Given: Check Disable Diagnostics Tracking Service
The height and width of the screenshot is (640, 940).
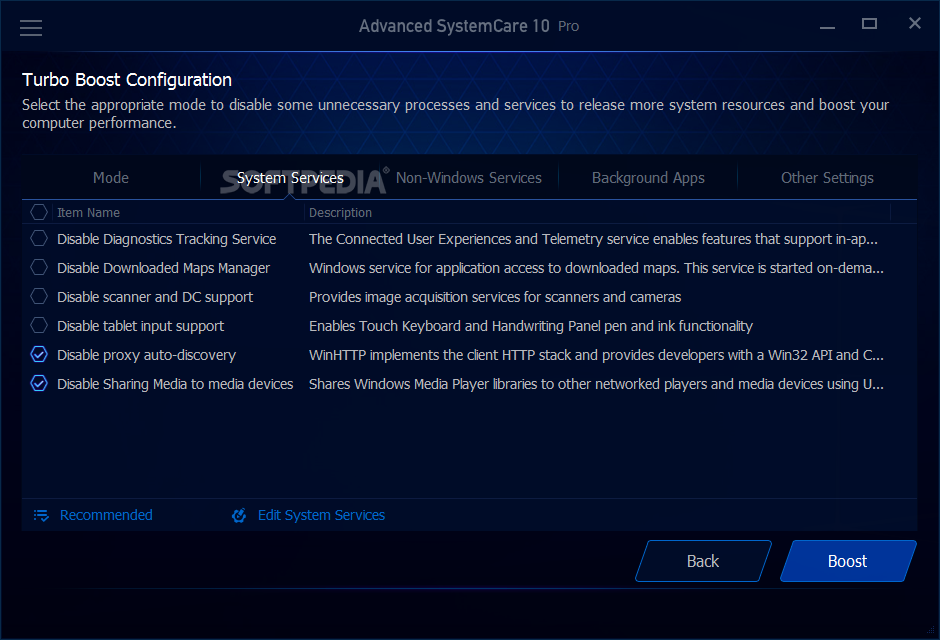Looking at the screenshot, I should (x=39, y=239).
